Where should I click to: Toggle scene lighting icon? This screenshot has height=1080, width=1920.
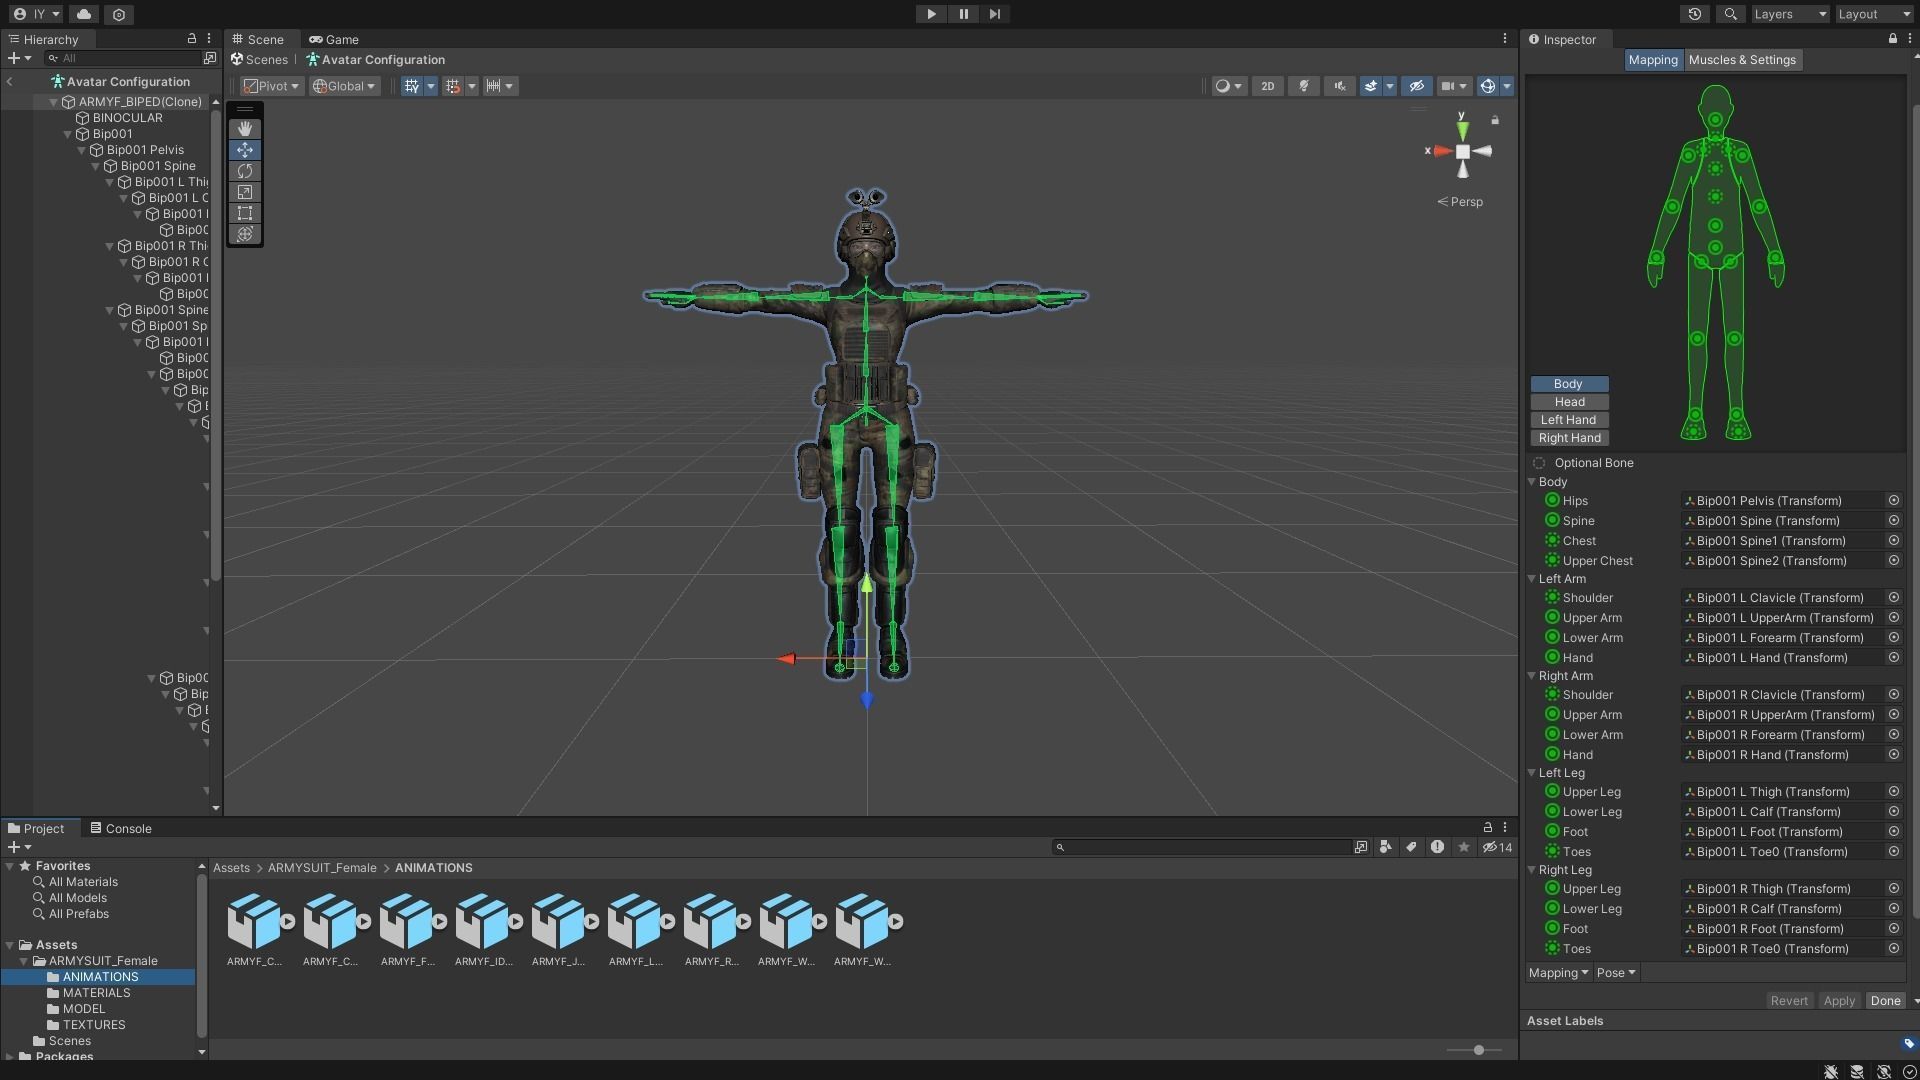(1303, 86)
